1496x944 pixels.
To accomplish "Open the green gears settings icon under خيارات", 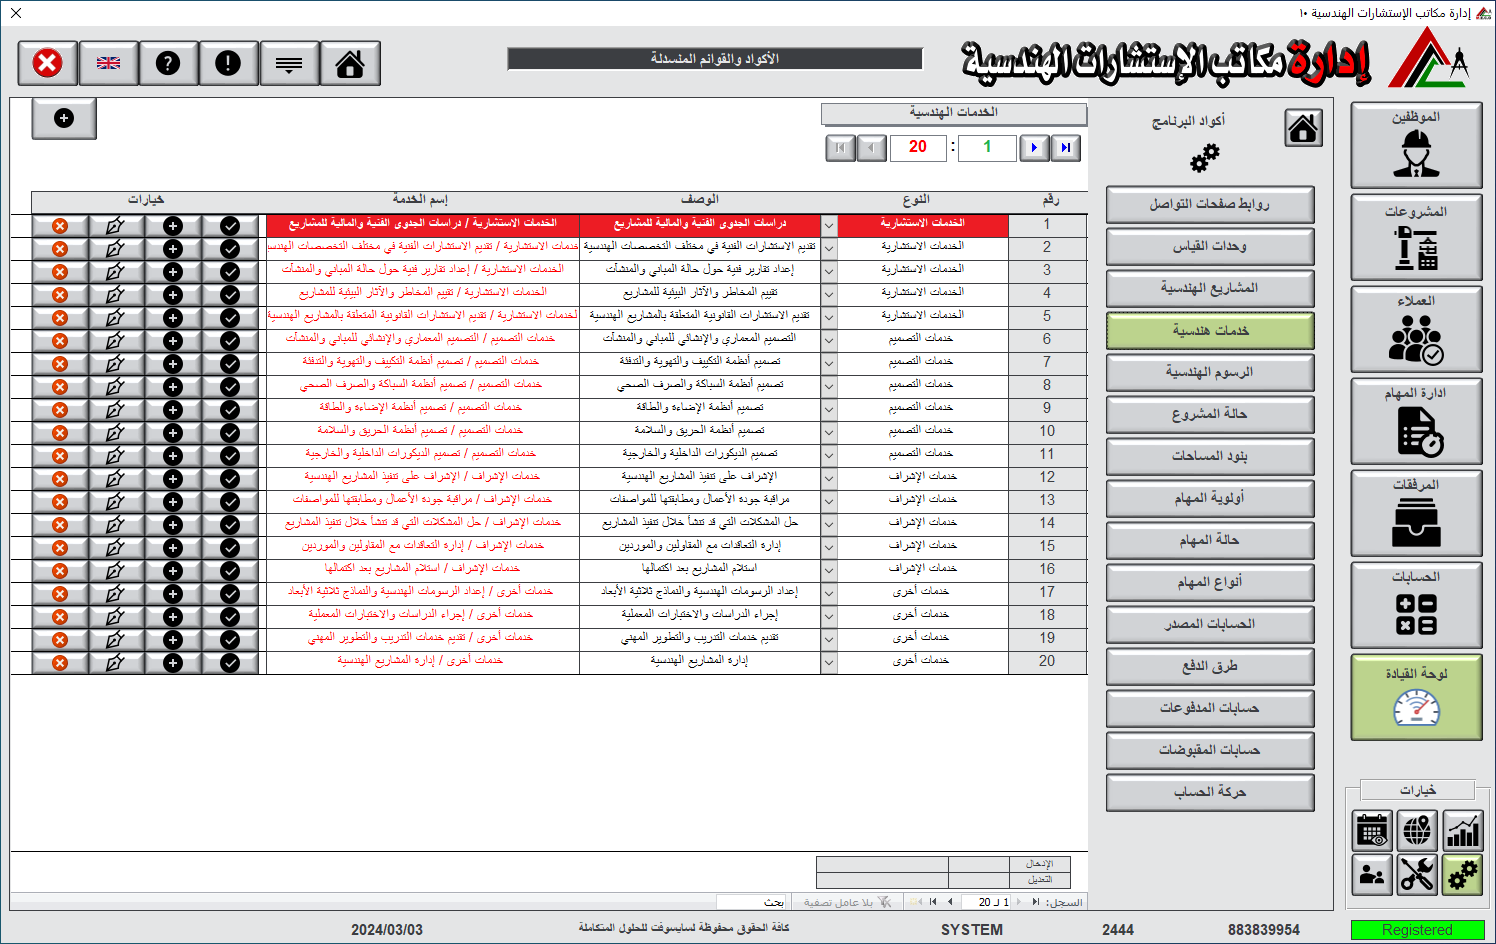I will click(1462, 875).
